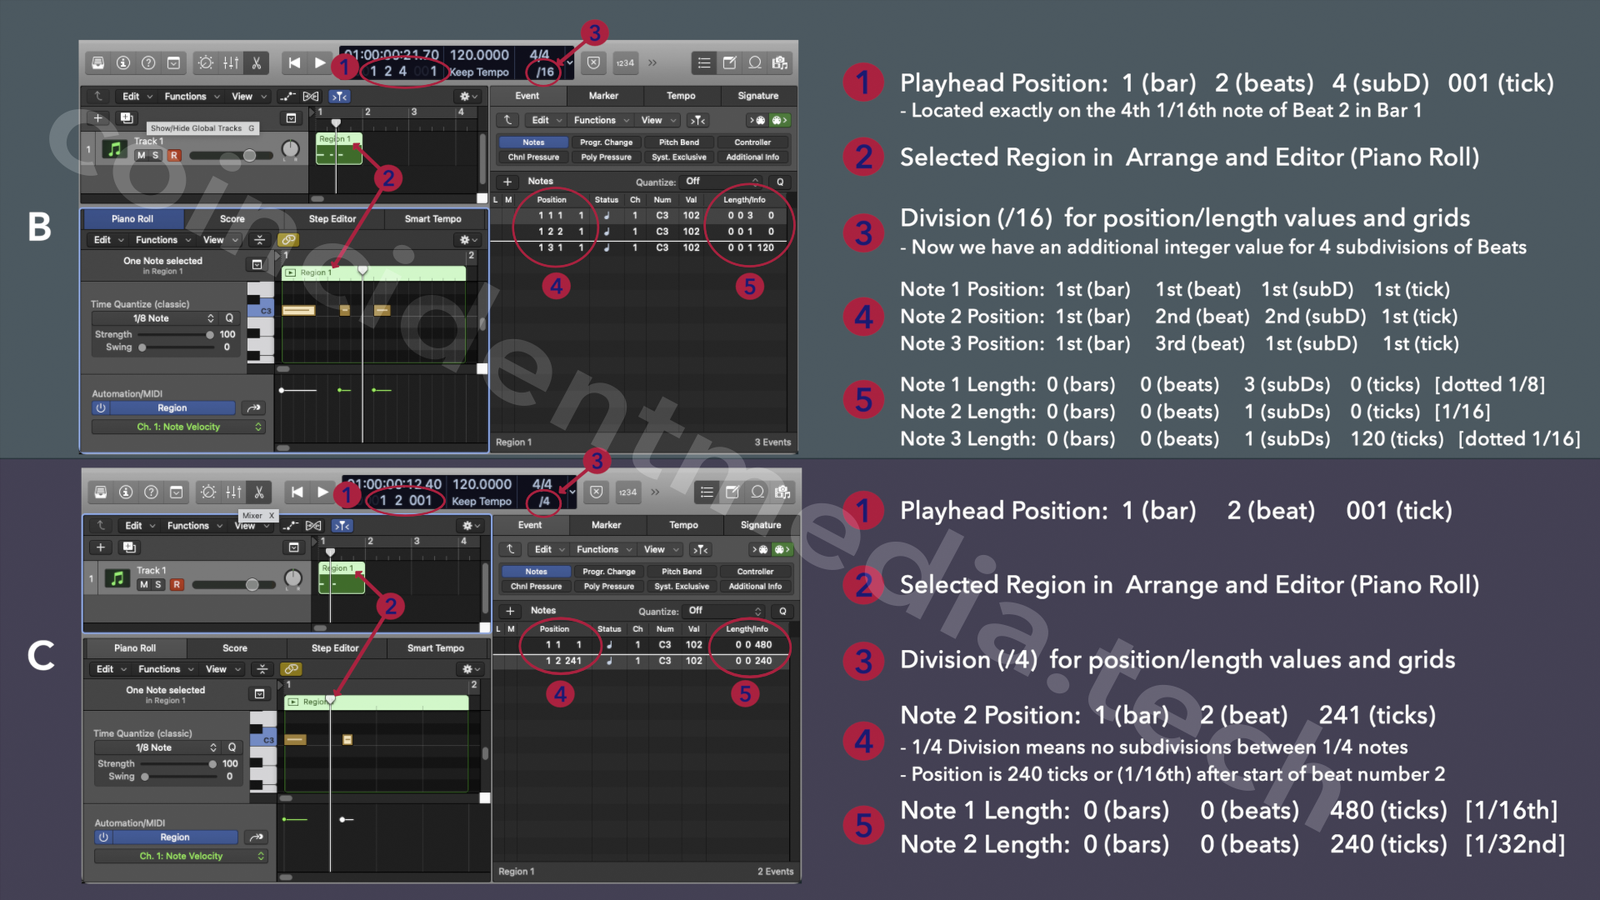Viewport: 1600px width, 900px height.
Task: Switch to Step Editor tab in screenshot C
Action: (x=334, y=648)
